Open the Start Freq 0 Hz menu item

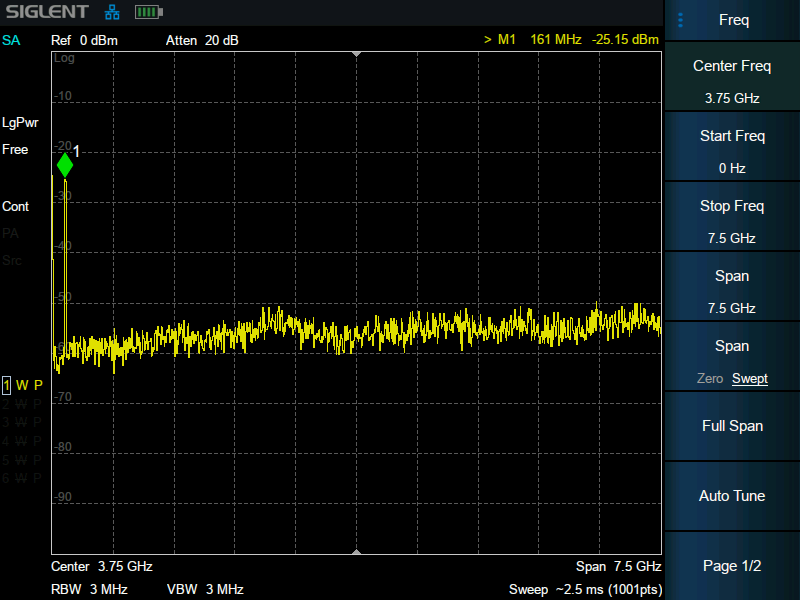point(732,151)
